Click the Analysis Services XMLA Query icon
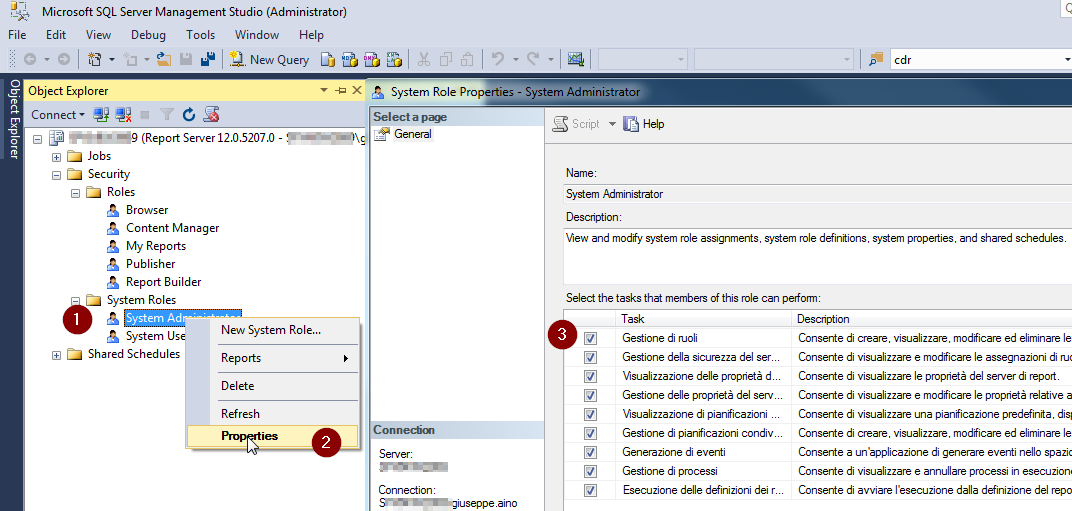The width and height of the screenshot is (1072, 511). (393, 60)
